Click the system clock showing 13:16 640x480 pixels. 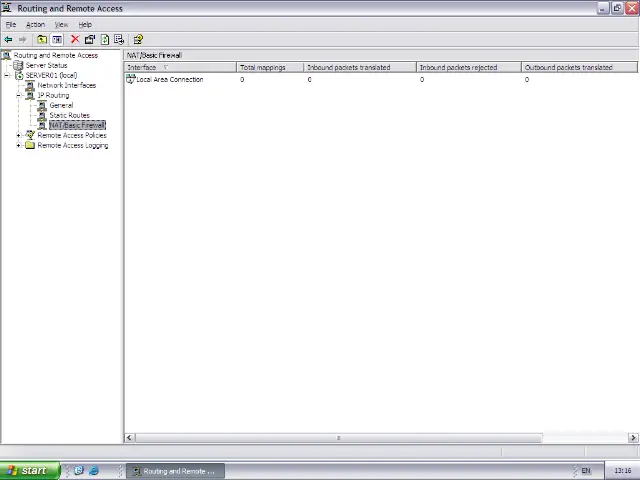pos(623,471)
